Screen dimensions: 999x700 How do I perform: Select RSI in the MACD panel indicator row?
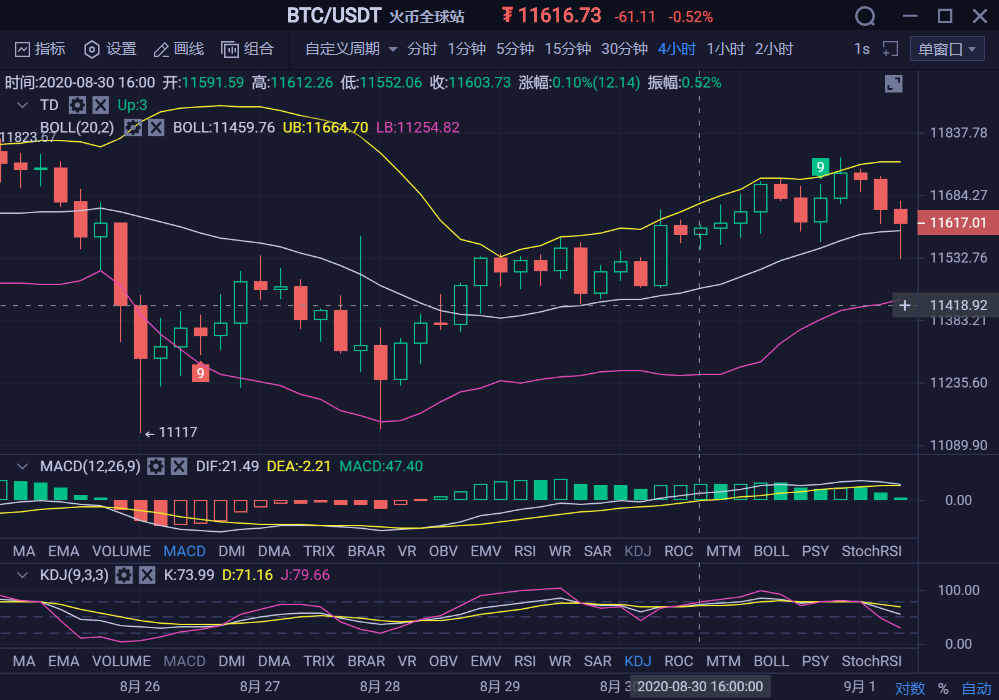tap(525, 551)
